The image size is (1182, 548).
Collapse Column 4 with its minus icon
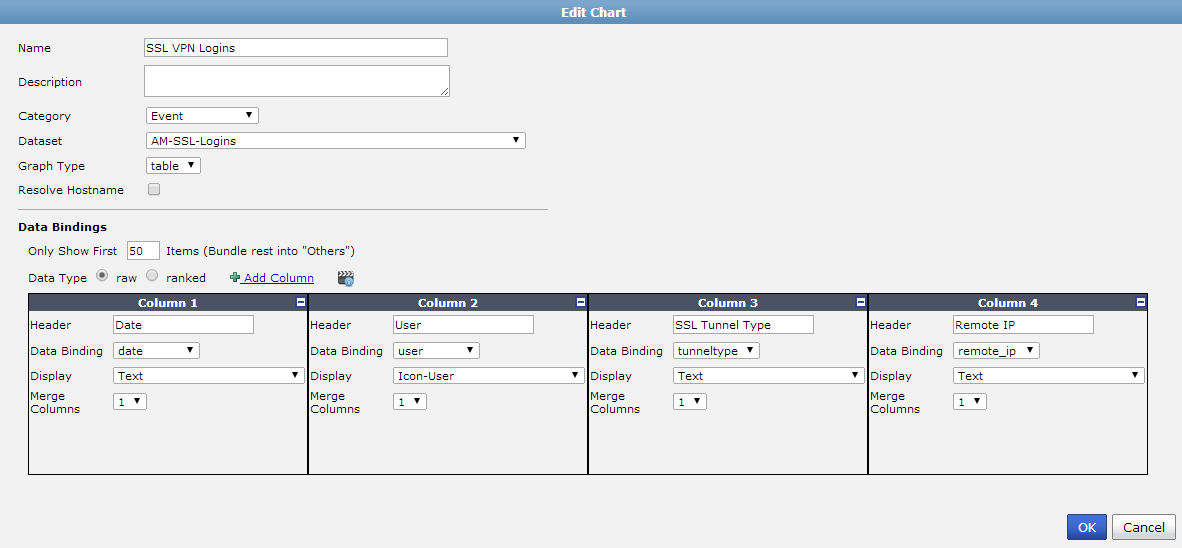click(x=1141, y=302)
